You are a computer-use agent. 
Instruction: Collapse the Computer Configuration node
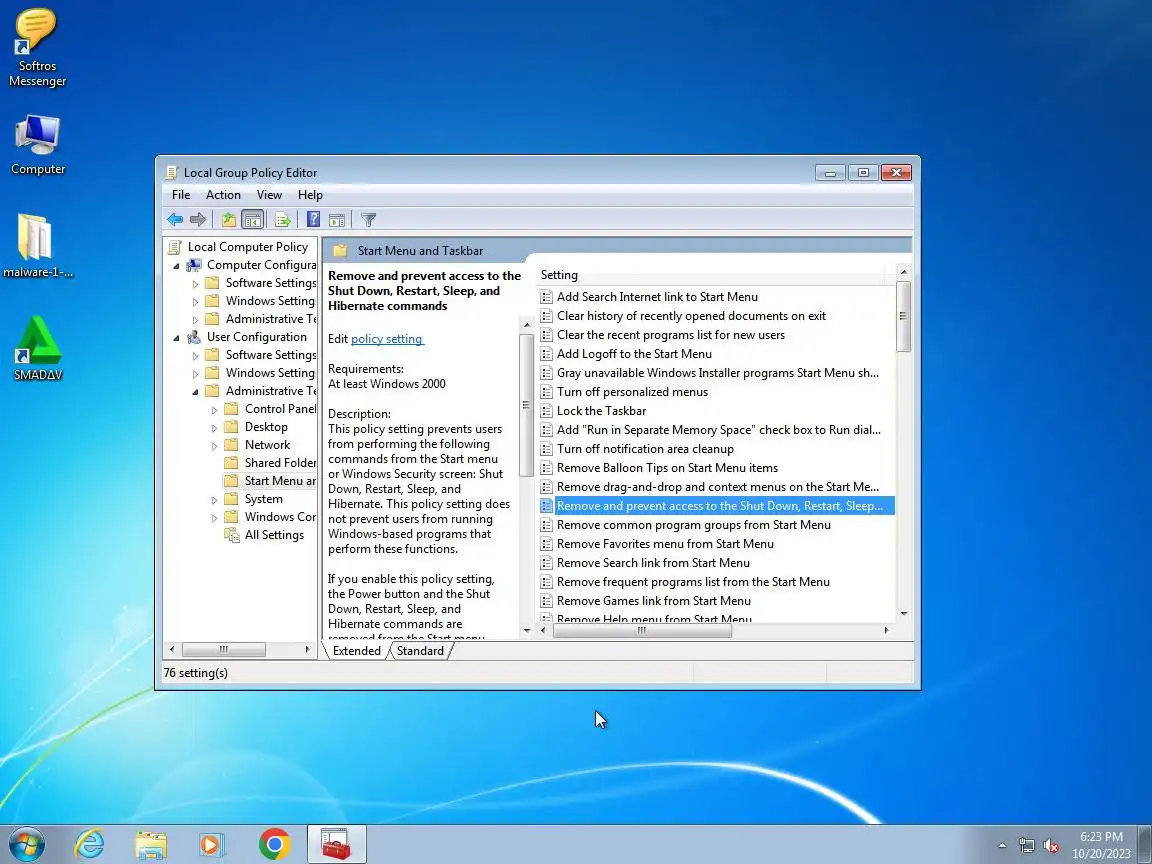[176, 266]
